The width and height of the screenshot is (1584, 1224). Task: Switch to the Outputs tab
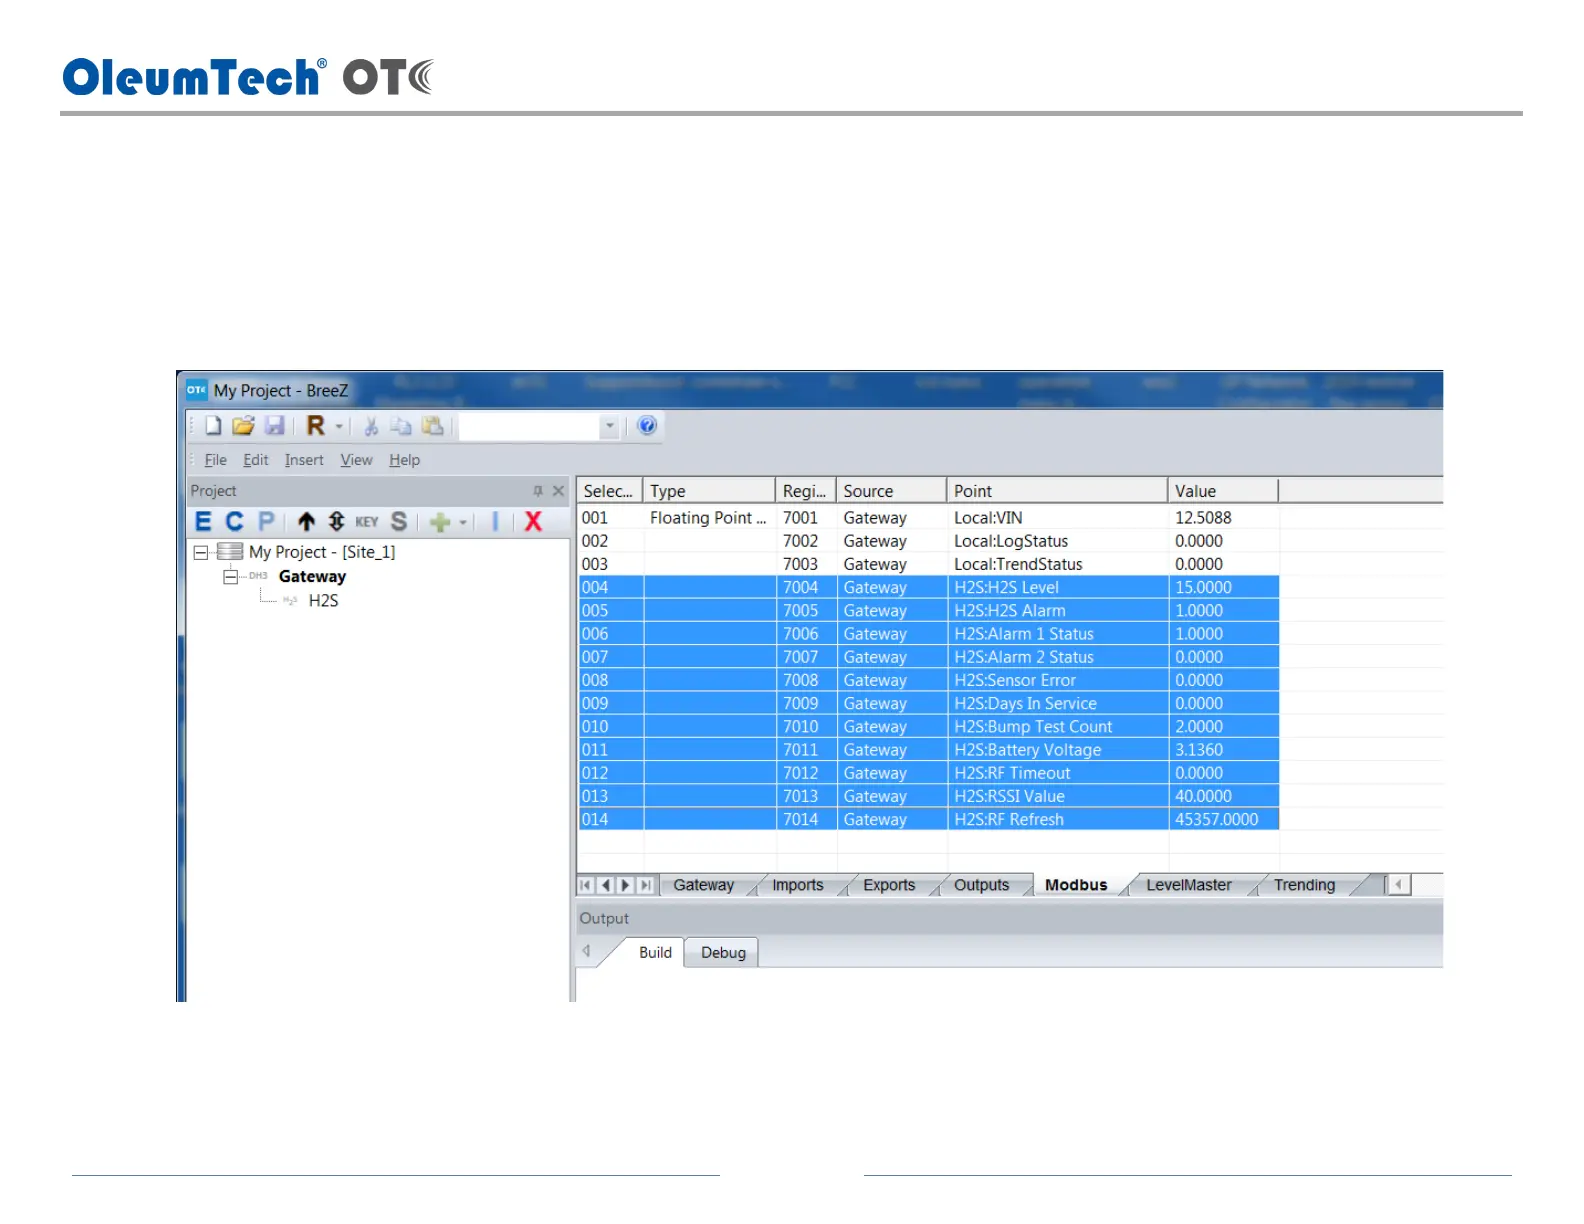coord(982,885)
